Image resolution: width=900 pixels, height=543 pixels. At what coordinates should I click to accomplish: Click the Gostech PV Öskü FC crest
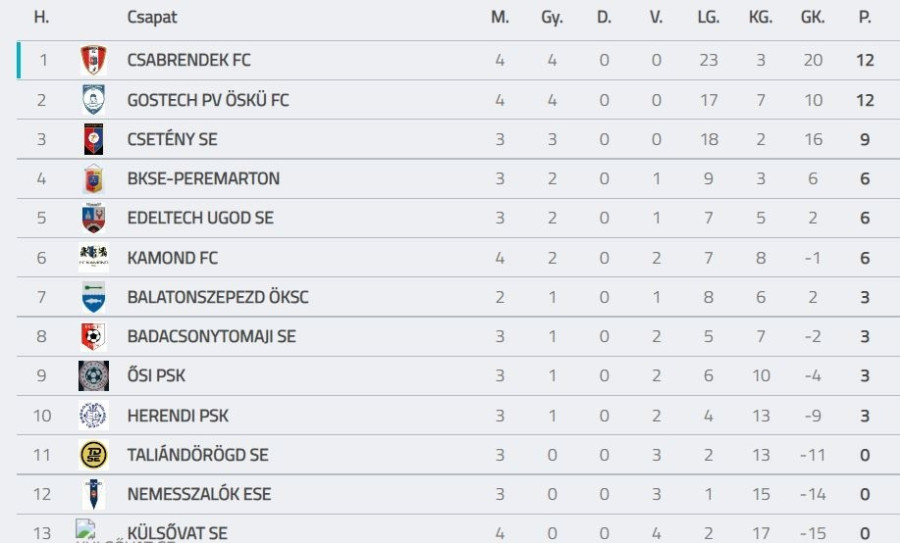click(x=93, y=100)
